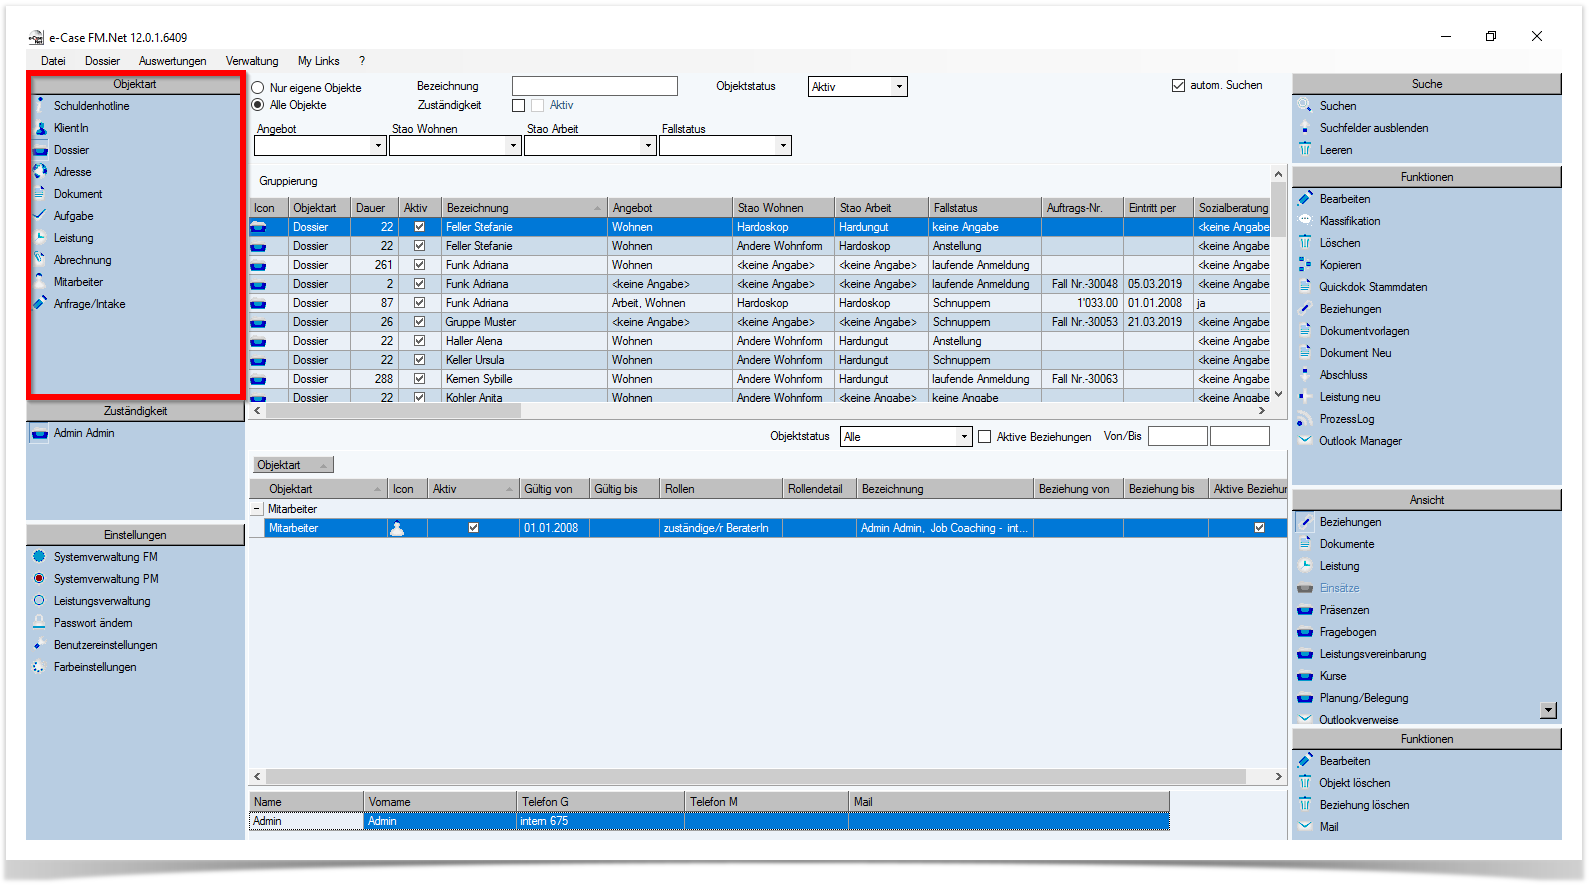Open Systemverwaltung FM settings icon
The width and height of the screenshot is (1596, 889).
pos(40,557)
